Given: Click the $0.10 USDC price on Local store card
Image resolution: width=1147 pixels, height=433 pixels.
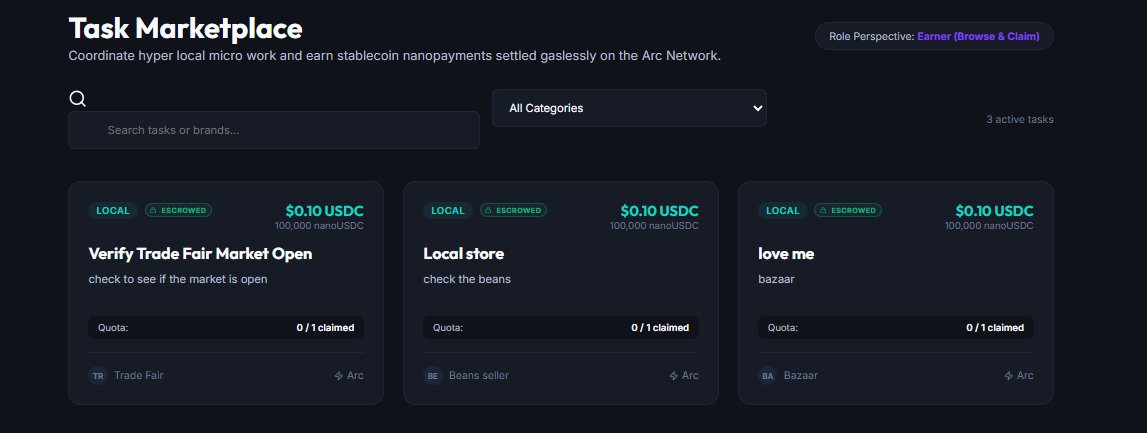Looking at the screenshot, I should click(660, 211).
